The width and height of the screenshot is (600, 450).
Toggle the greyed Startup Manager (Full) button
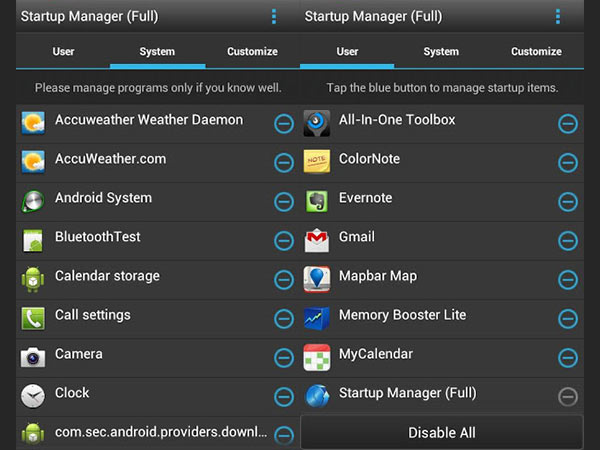click(568, 396)
